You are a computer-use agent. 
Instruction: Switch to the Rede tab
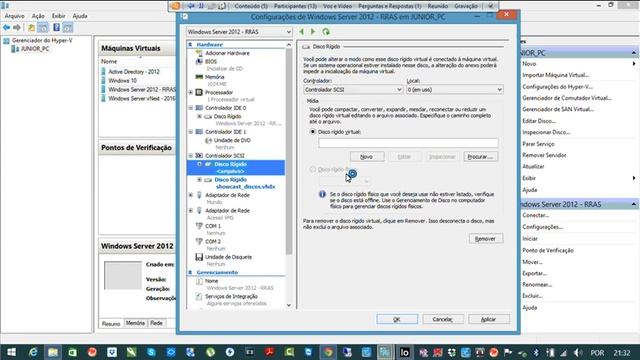coord(156,323)
